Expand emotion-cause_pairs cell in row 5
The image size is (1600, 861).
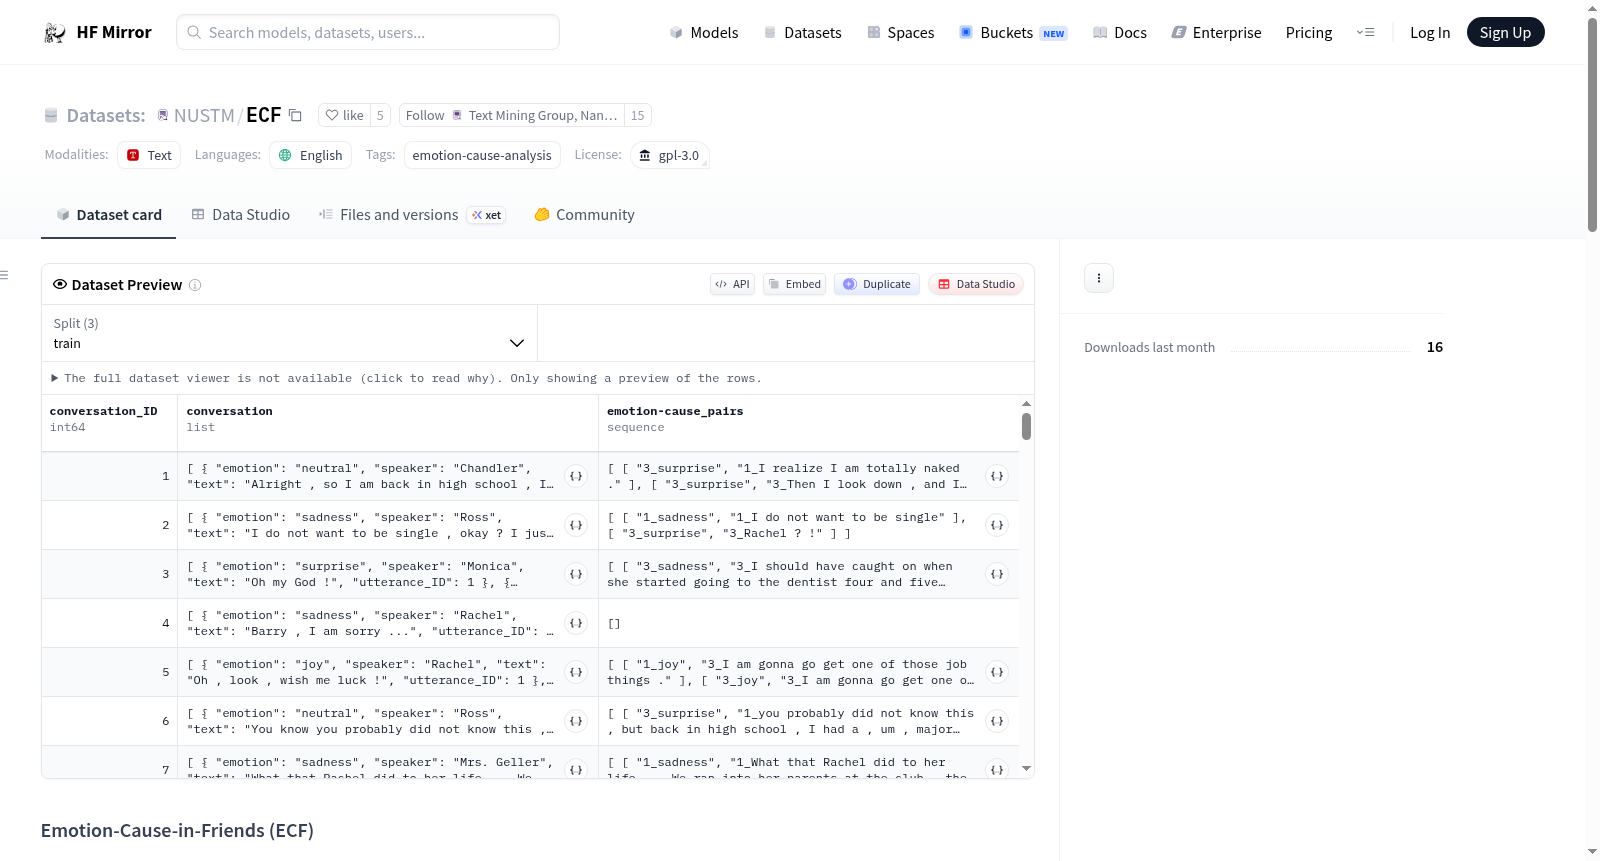pyautogui.click(x=997, y=672)
